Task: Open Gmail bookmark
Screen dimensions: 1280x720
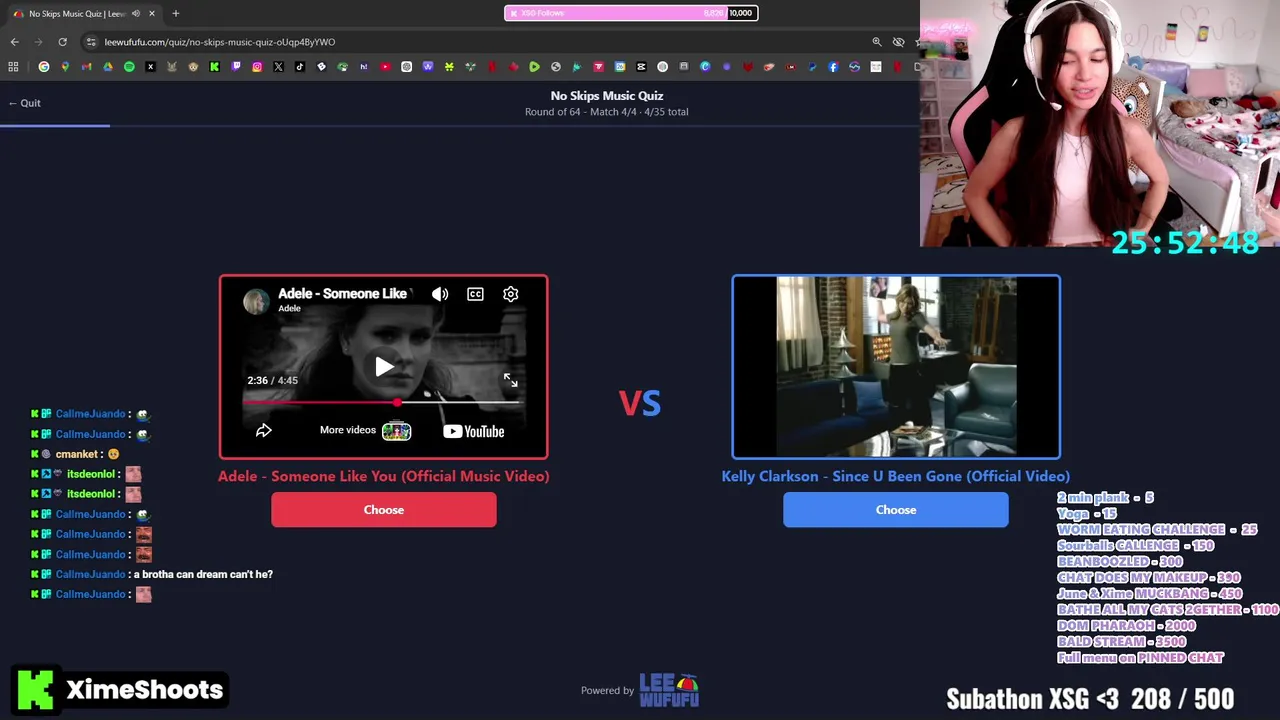Action: pyautogui.click(x=86, y=67)
